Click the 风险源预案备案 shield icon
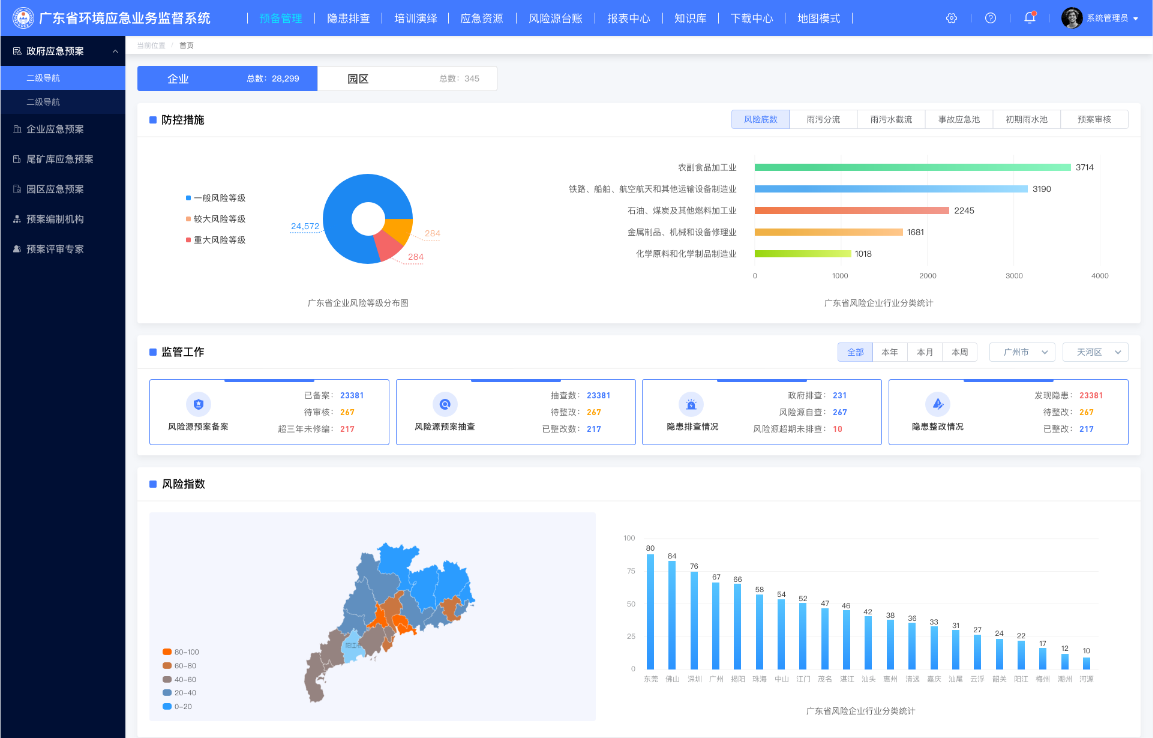The width and height of the screenshot is (1153, 738). [199, 404]
